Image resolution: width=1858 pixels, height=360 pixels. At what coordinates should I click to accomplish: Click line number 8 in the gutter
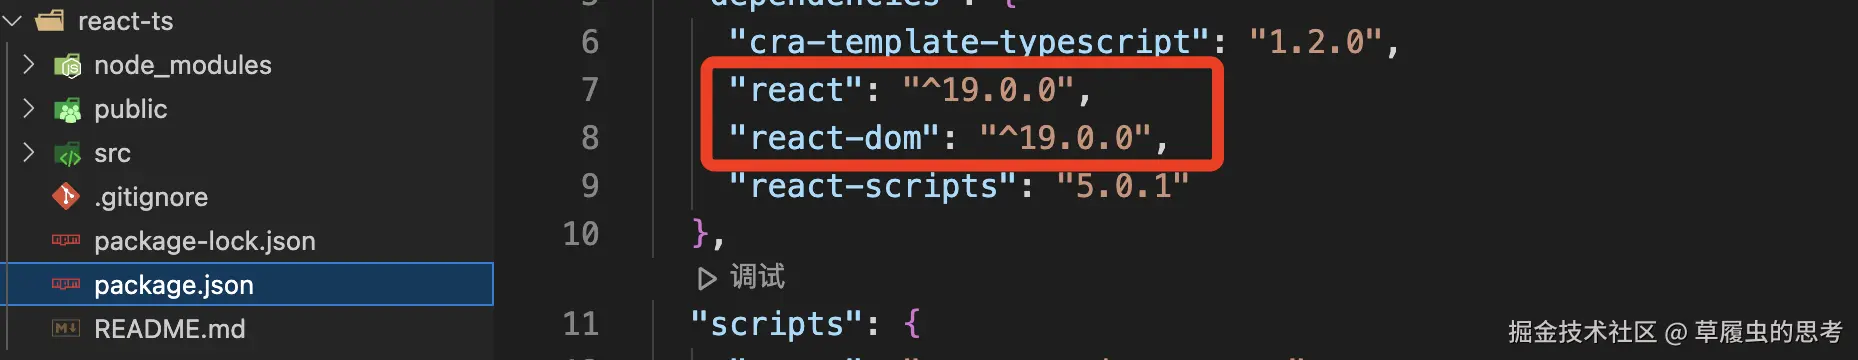[x=590, y=138]
